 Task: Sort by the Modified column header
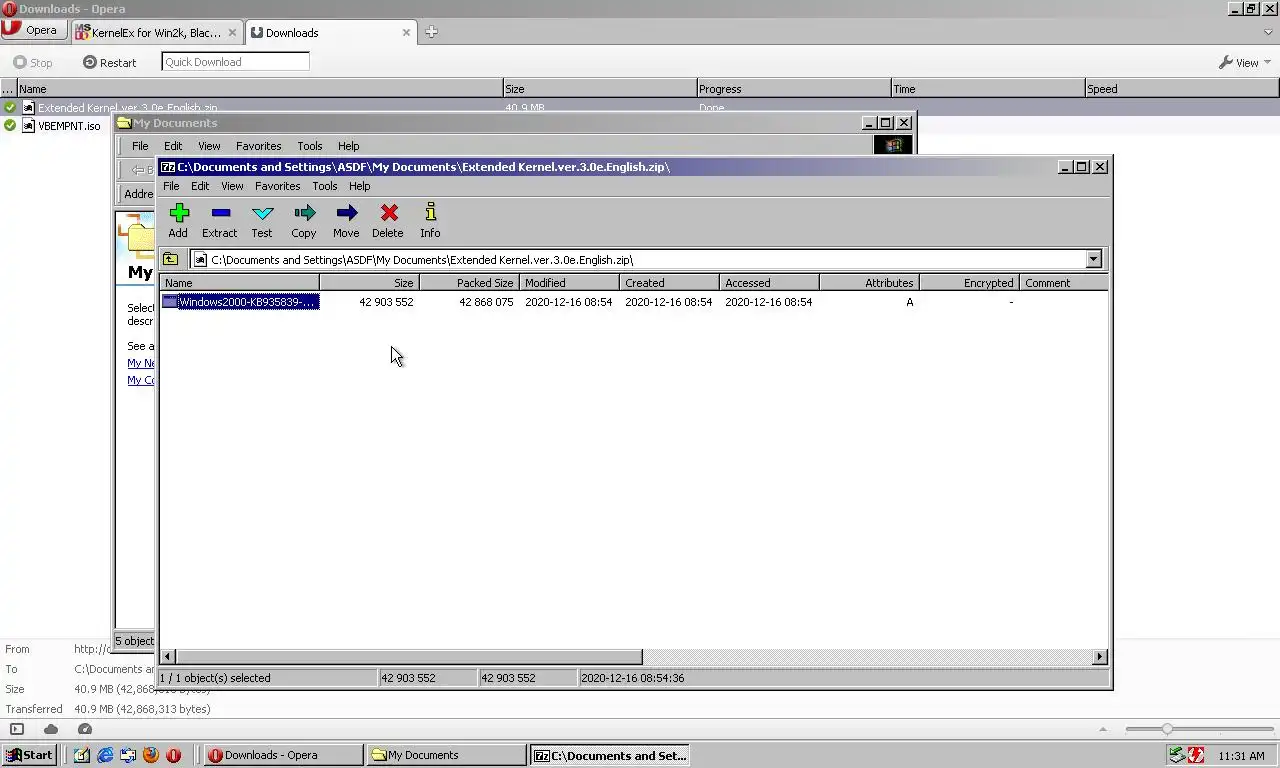point(569,283)
